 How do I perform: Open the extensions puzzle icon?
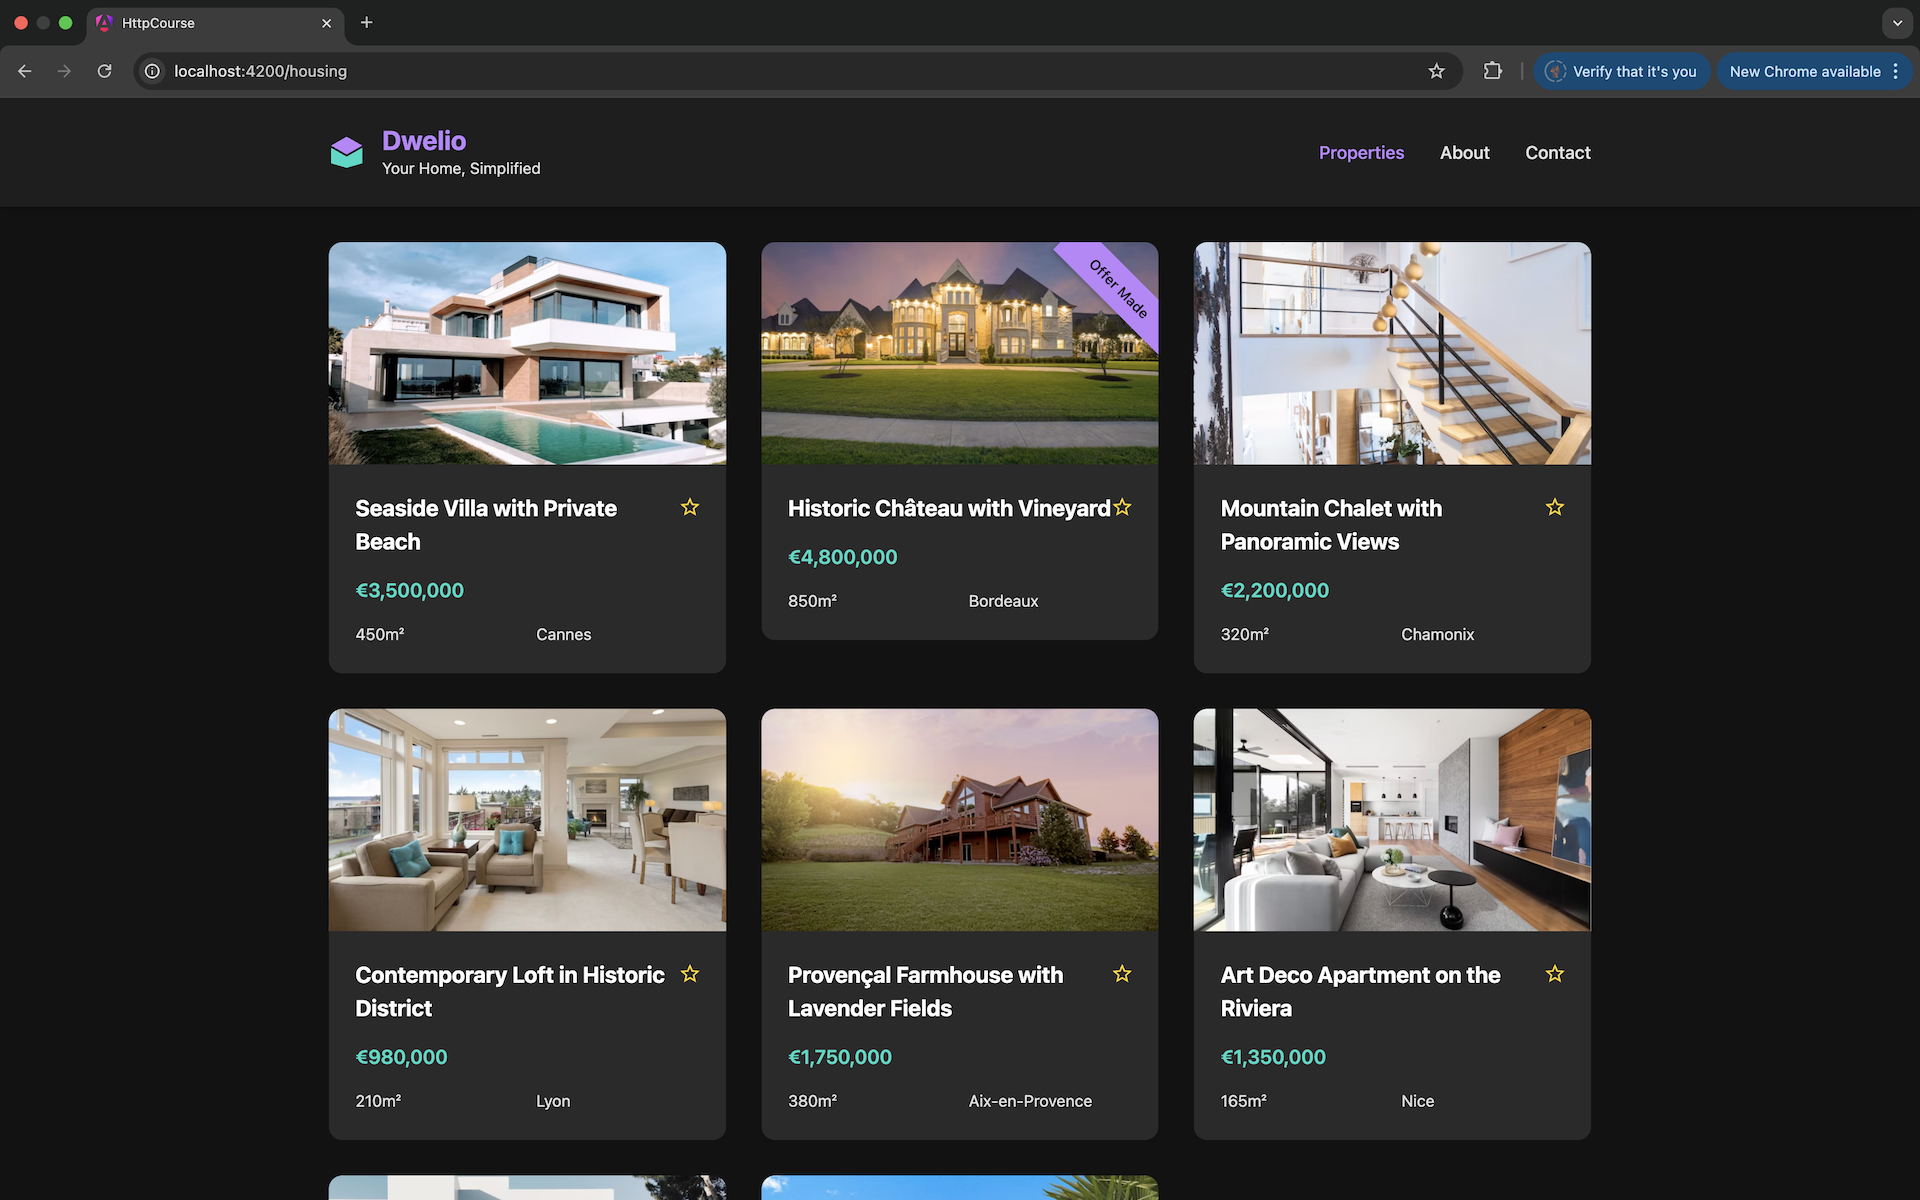click(x=1492, y=71)
